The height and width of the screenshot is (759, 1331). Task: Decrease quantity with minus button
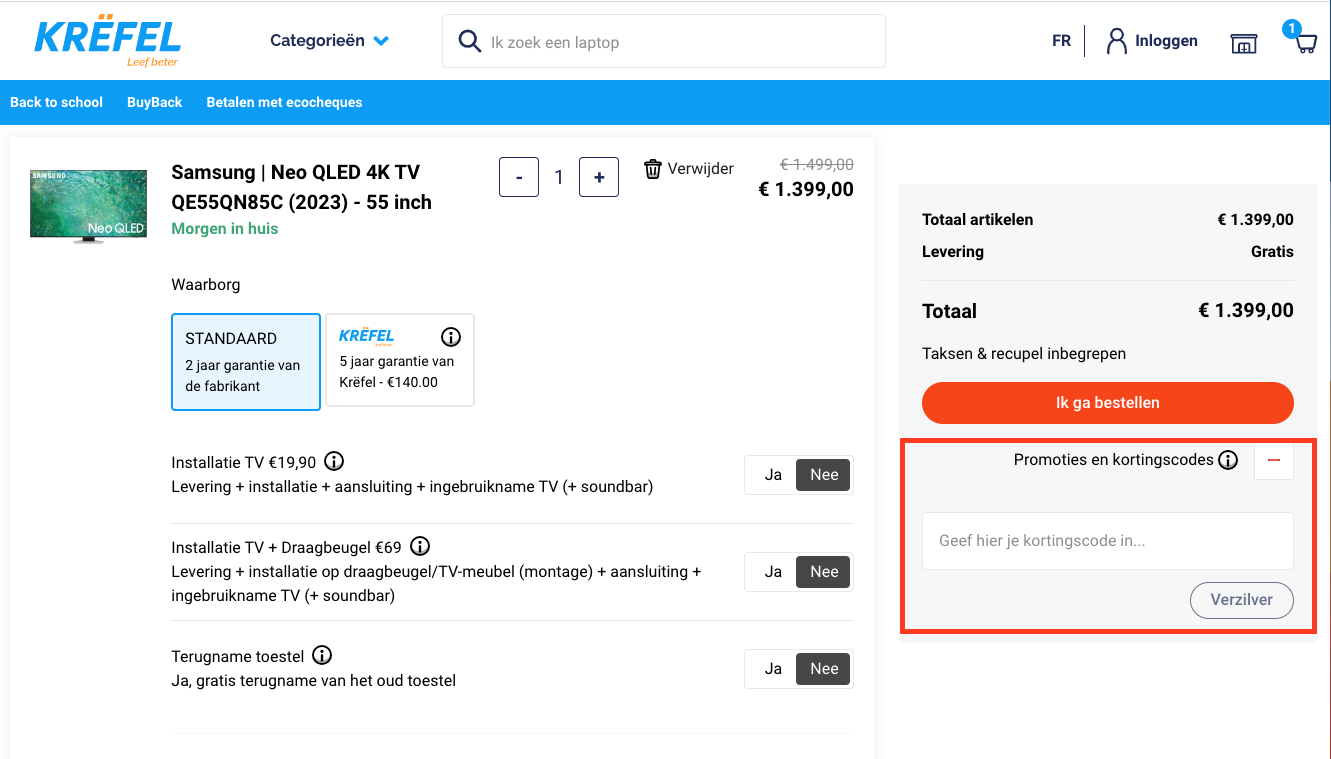pos(519,177)
